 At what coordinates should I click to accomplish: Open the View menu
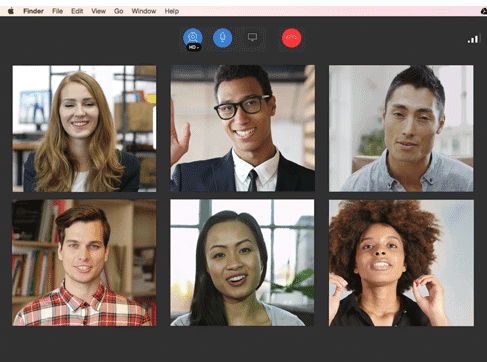point(98,11)
